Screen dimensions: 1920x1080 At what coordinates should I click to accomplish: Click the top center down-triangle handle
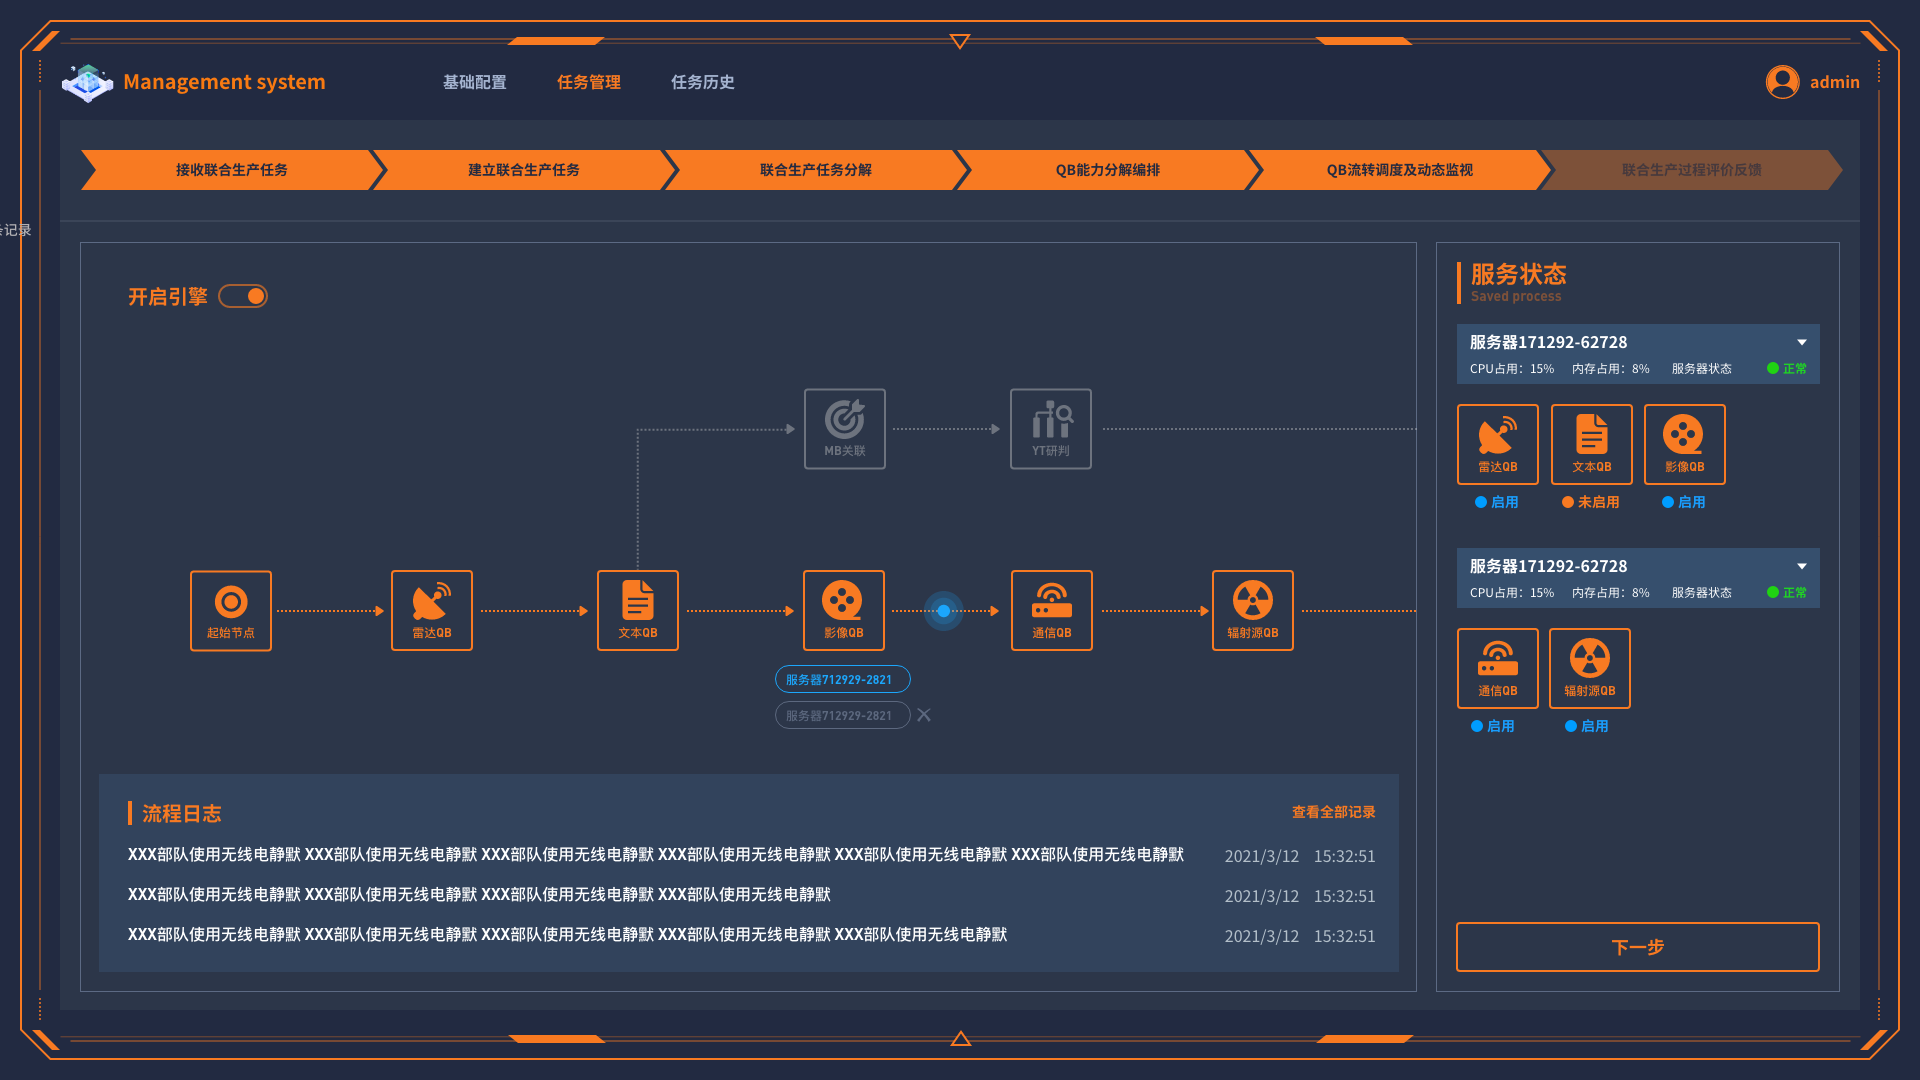click(x=960, y=41)
